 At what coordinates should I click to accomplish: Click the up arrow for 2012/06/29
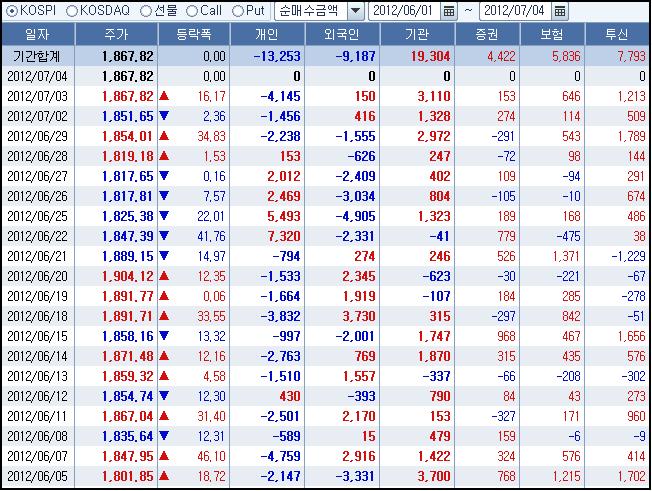coord(164,136)
